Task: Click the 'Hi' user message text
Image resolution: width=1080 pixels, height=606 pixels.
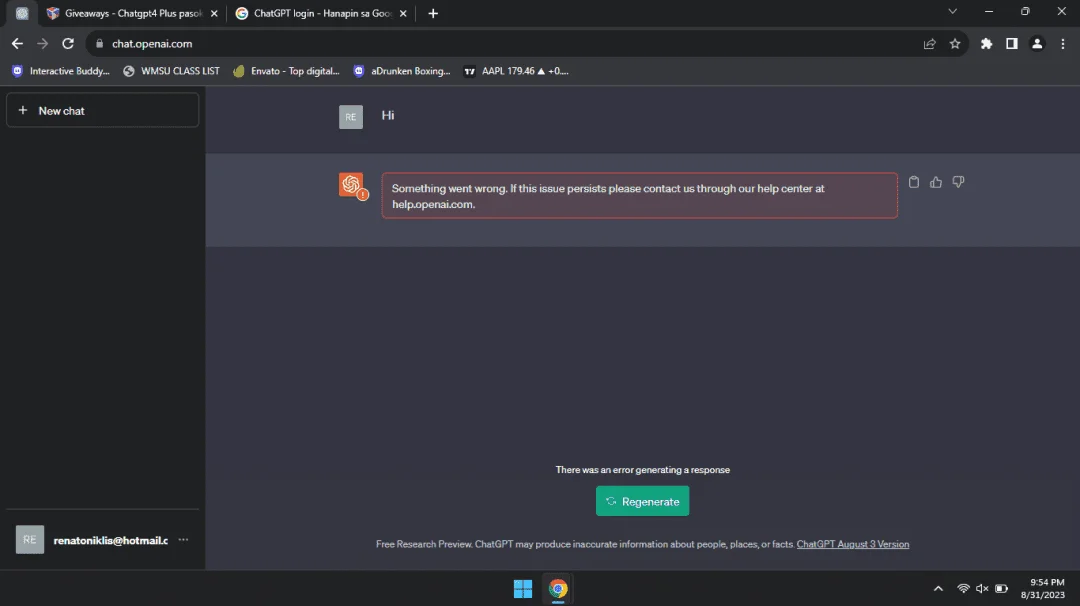Action: (x=388, y=115)
